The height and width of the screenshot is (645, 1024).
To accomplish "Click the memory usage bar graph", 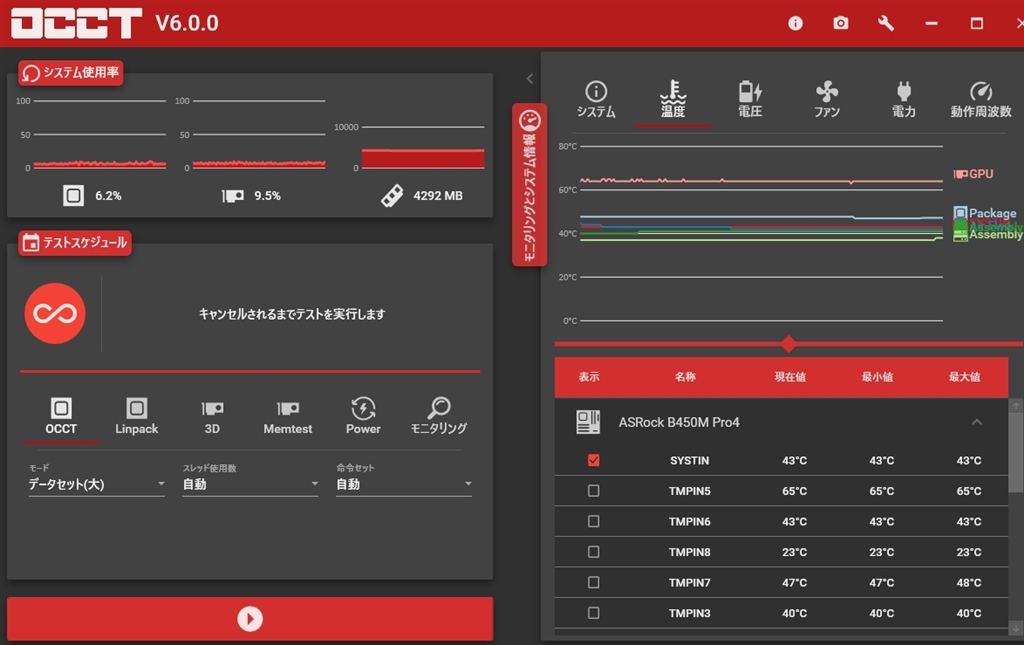I will [423, 159].
